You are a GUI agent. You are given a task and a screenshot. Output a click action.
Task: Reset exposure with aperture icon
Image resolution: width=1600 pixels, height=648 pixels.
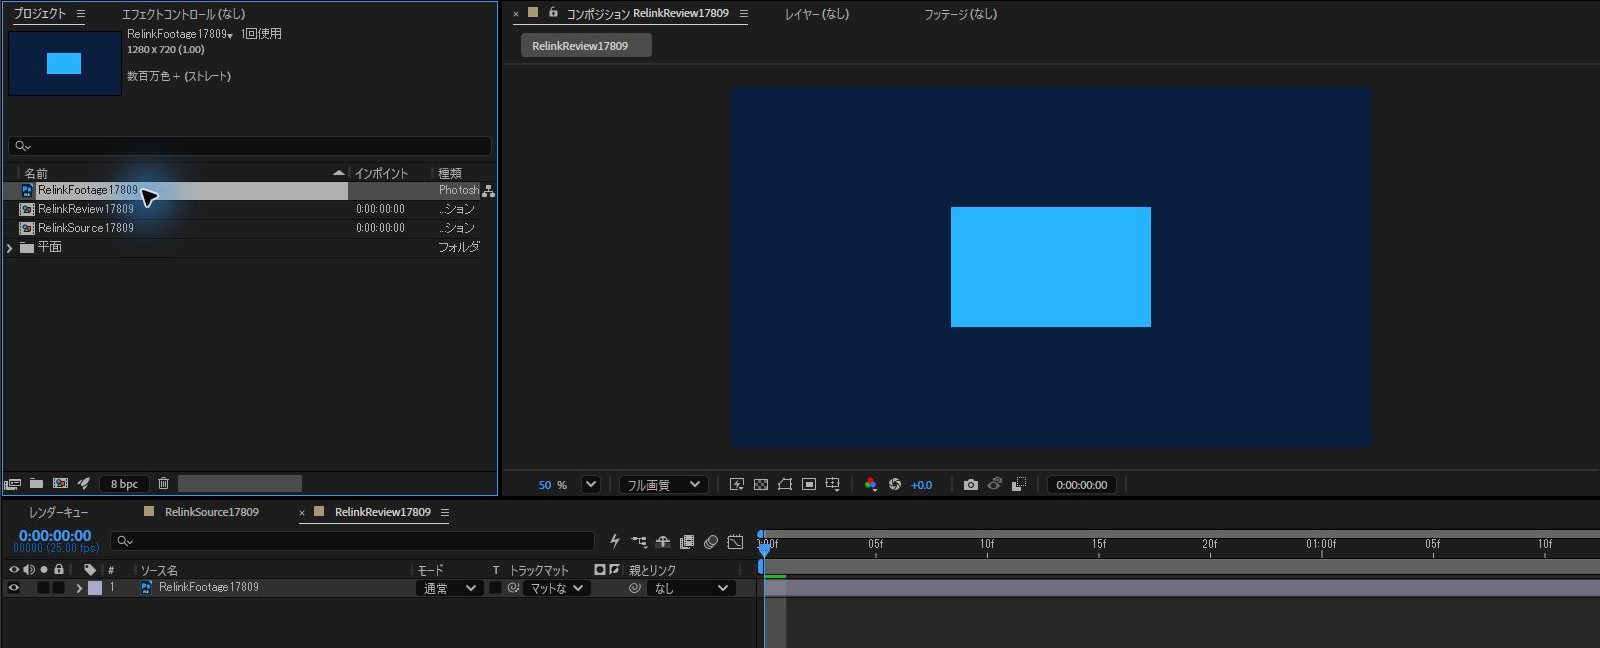[895, 485]
